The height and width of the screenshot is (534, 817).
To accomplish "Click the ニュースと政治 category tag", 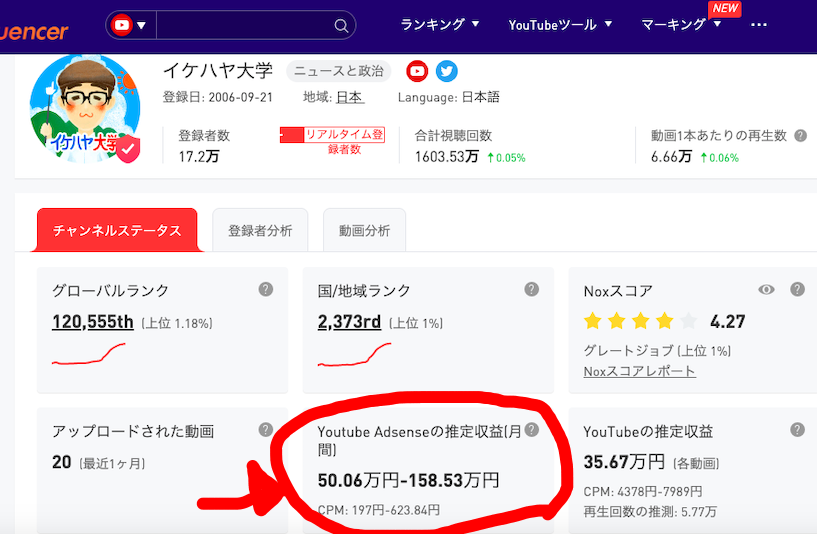I will (339, 71).
